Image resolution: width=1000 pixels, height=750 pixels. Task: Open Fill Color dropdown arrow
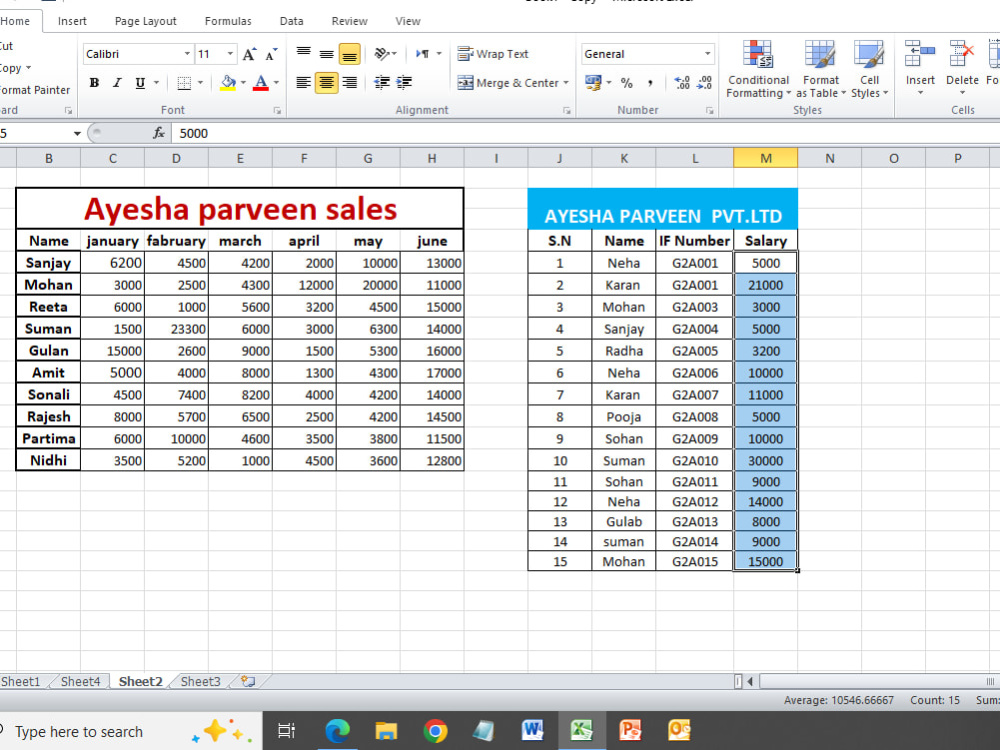point(244,83)
